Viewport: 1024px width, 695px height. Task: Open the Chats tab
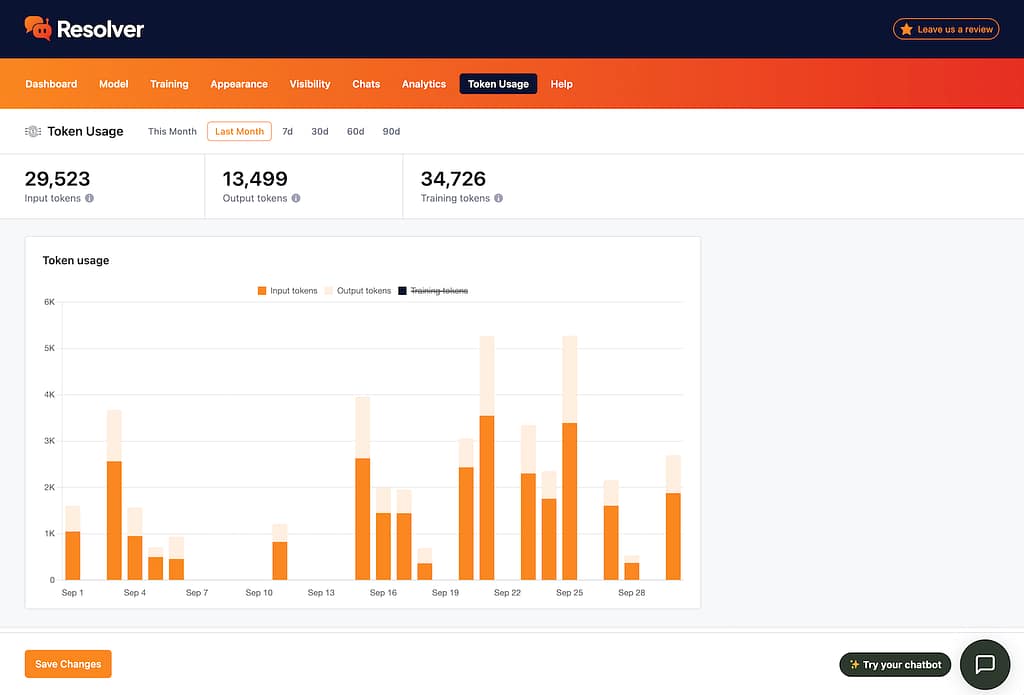[x=366, y=84]
